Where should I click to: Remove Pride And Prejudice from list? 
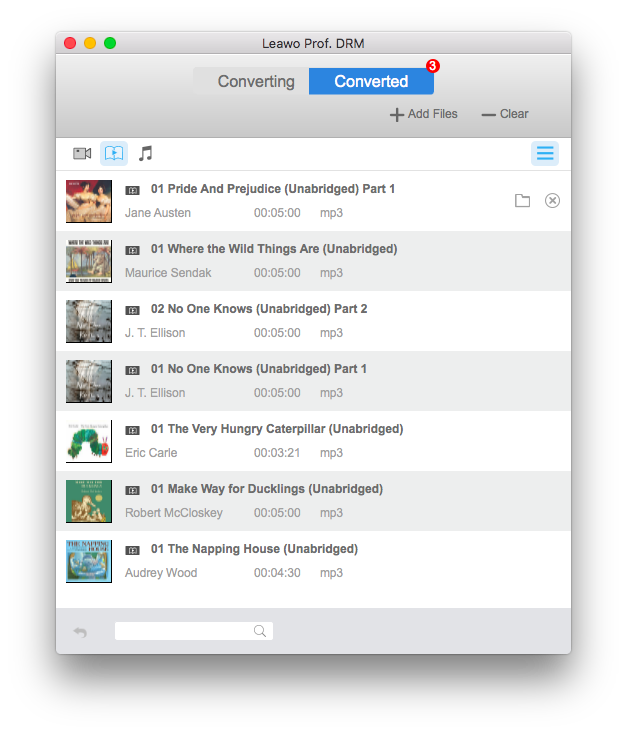click(x=552, y=201)
